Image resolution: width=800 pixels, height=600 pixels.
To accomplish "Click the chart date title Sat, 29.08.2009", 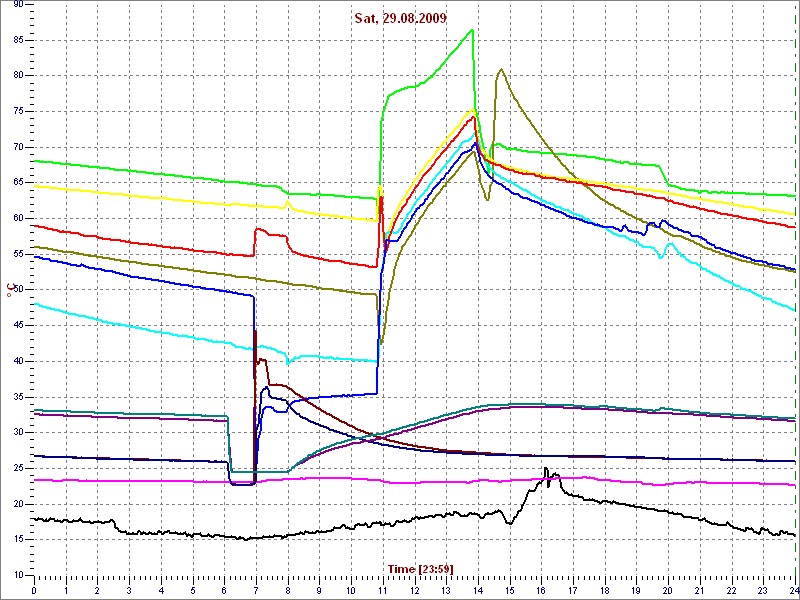I will tap(401, 18).
